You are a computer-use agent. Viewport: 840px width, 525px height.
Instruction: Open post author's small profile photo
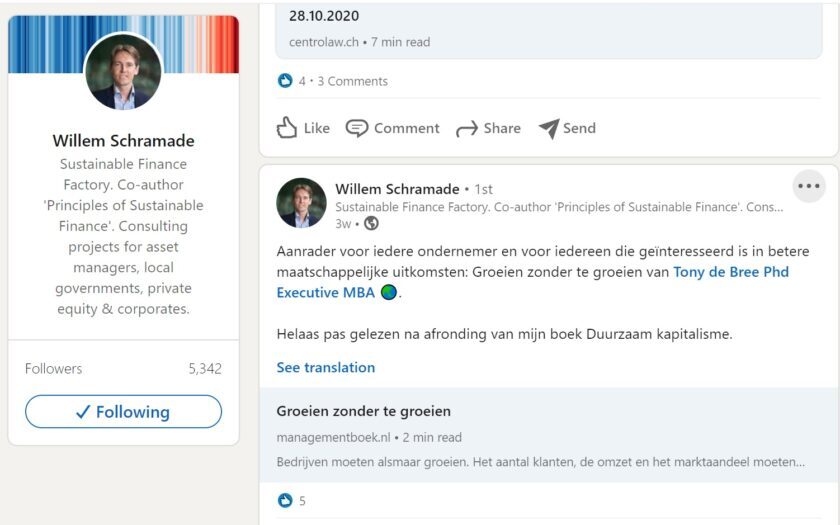tap(301, 203)
